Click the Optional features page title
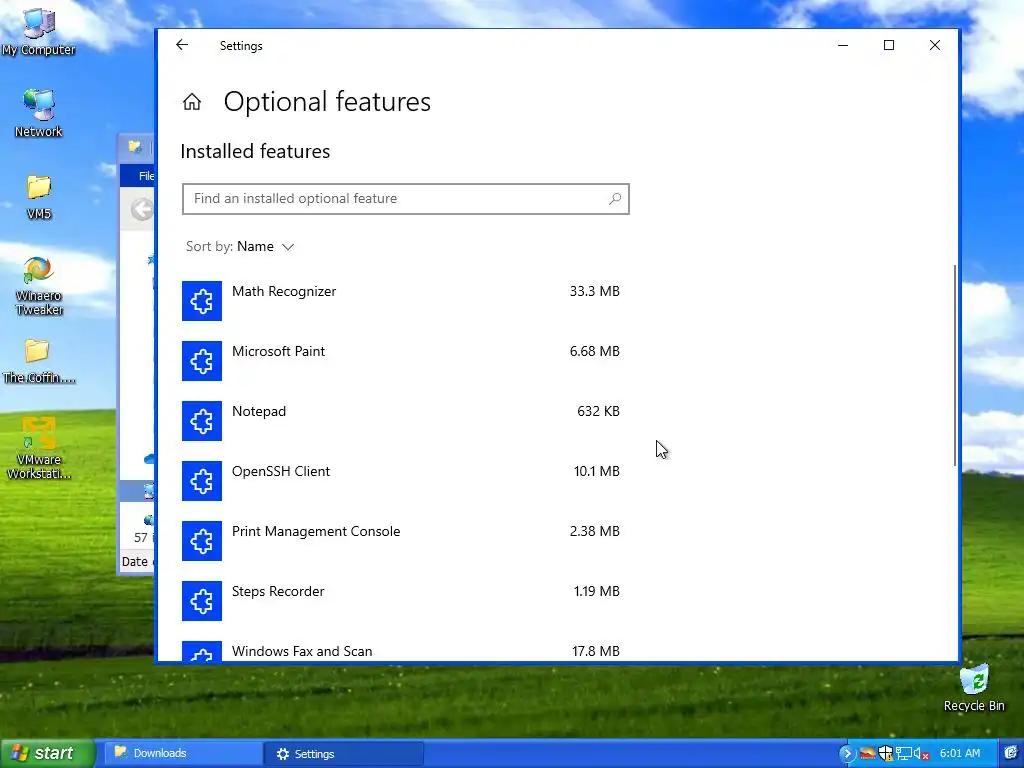1024x768 pixels. pyautogui.click(x=327, y=102)
